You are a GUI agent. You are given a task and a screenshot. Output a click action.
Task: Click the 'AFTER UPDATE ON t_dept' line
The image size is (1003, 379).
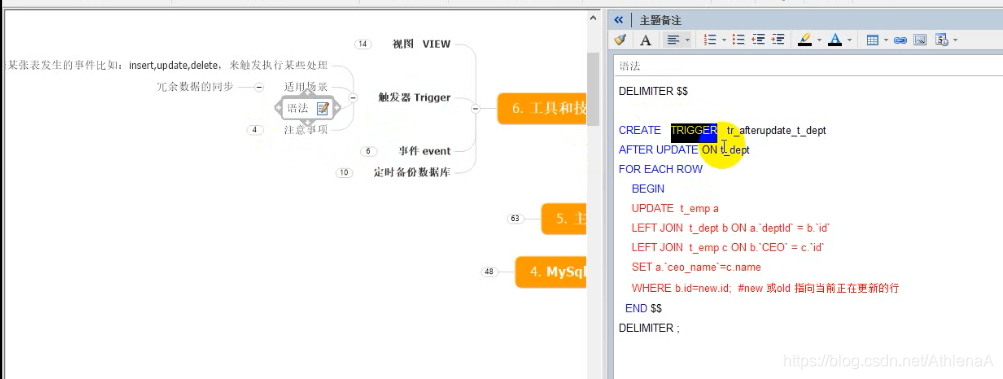pyautogui.click(x=684, y=150)
